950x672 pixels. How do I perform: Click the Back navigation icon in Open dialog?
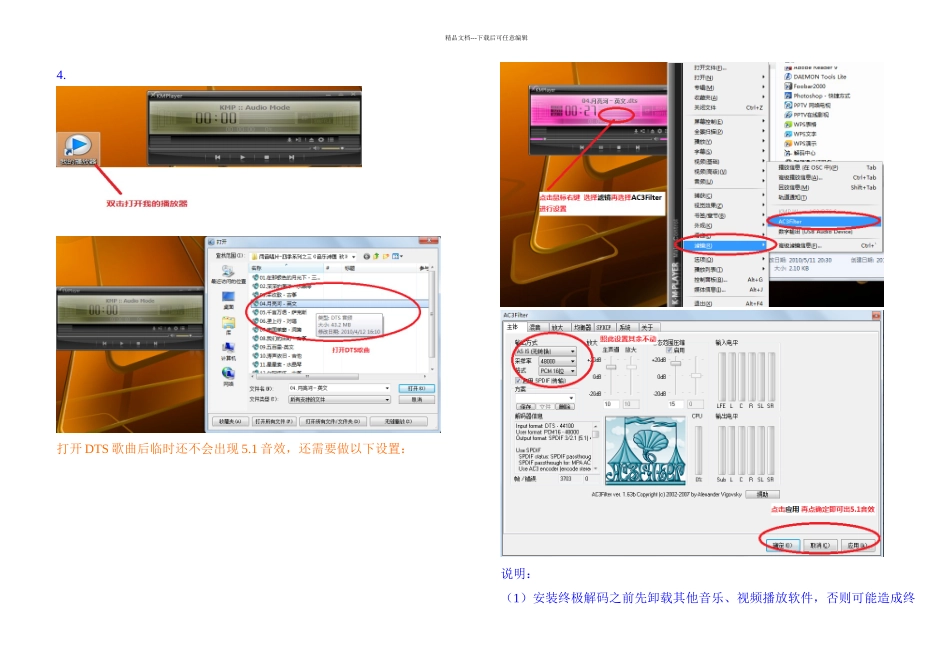point(367,256)
